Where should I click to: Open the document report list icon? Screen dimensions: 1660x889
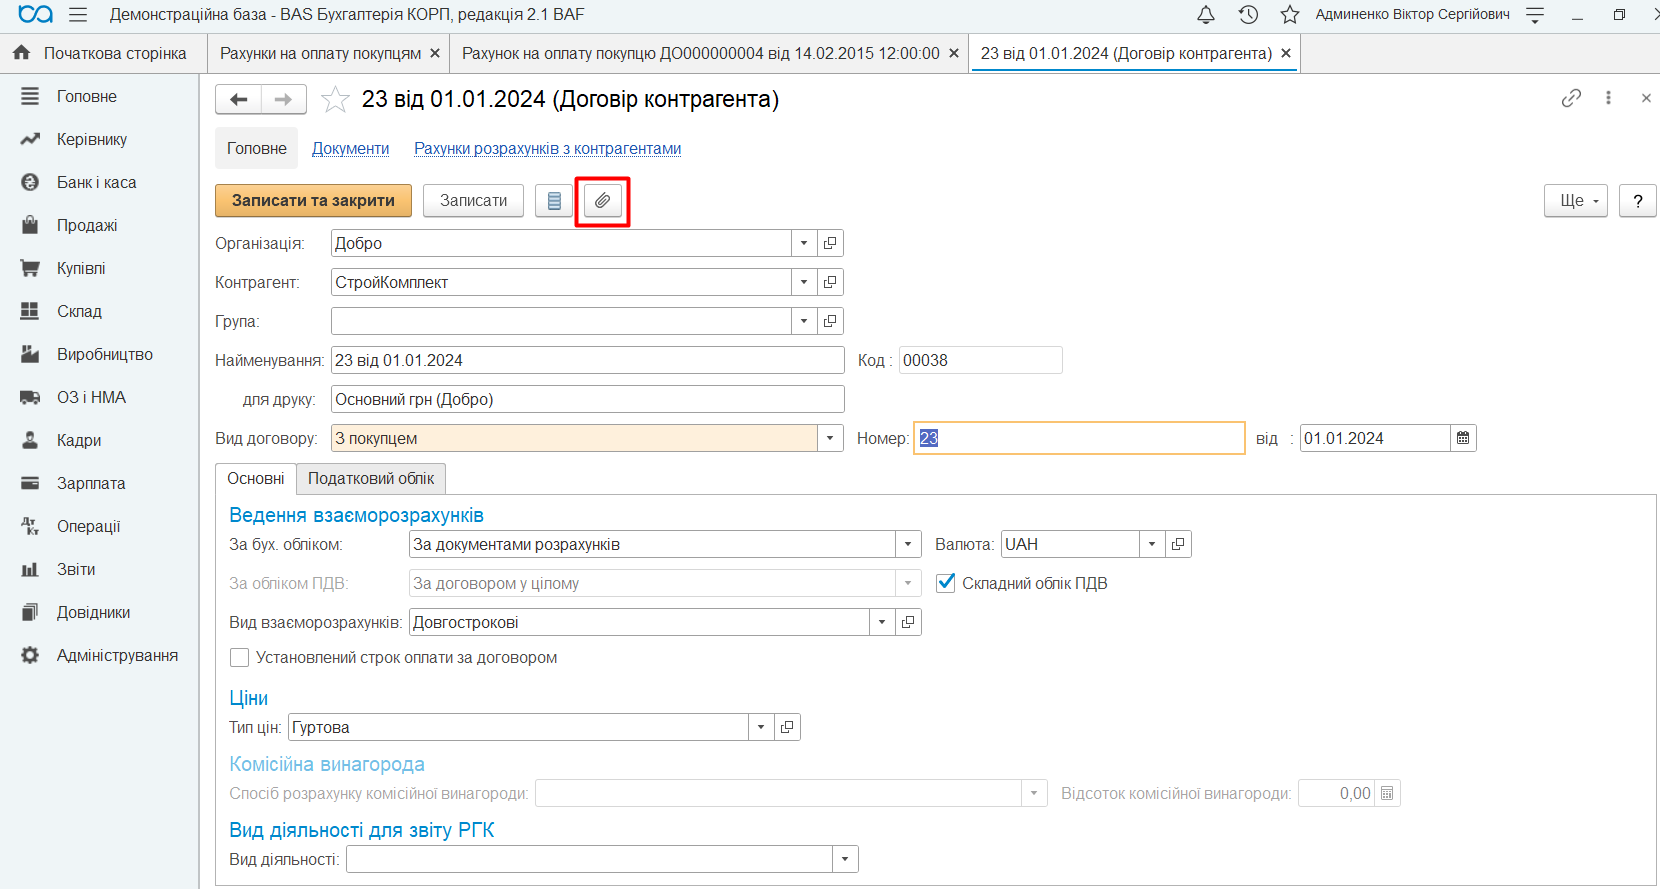[554, 201]
